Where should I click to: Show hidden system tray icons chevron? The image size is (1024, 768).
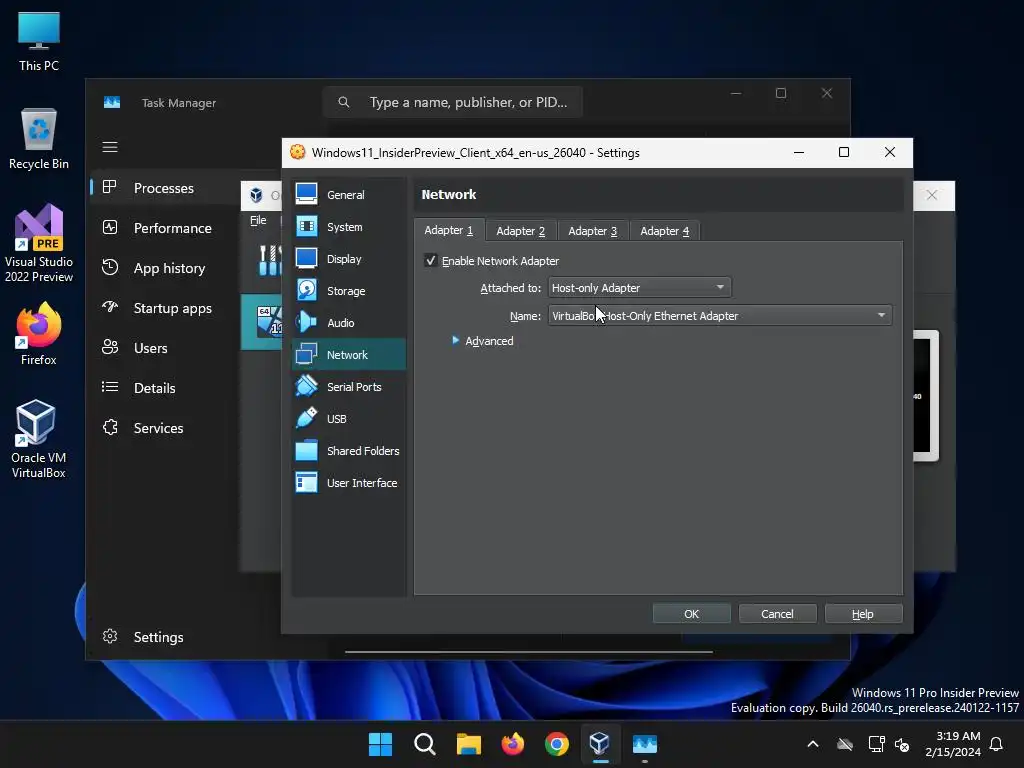tap(812, 744)
